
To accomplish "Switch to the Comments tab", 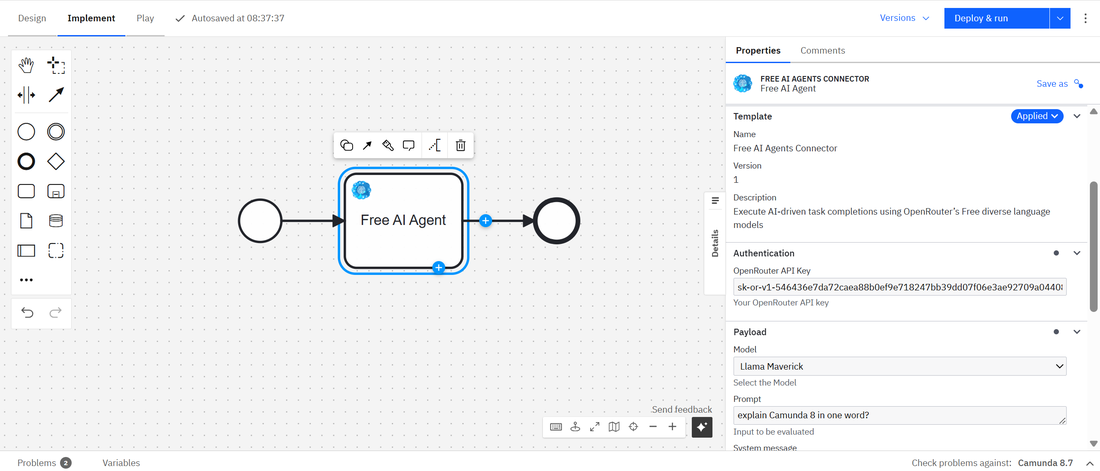I will tap(822, 51).
